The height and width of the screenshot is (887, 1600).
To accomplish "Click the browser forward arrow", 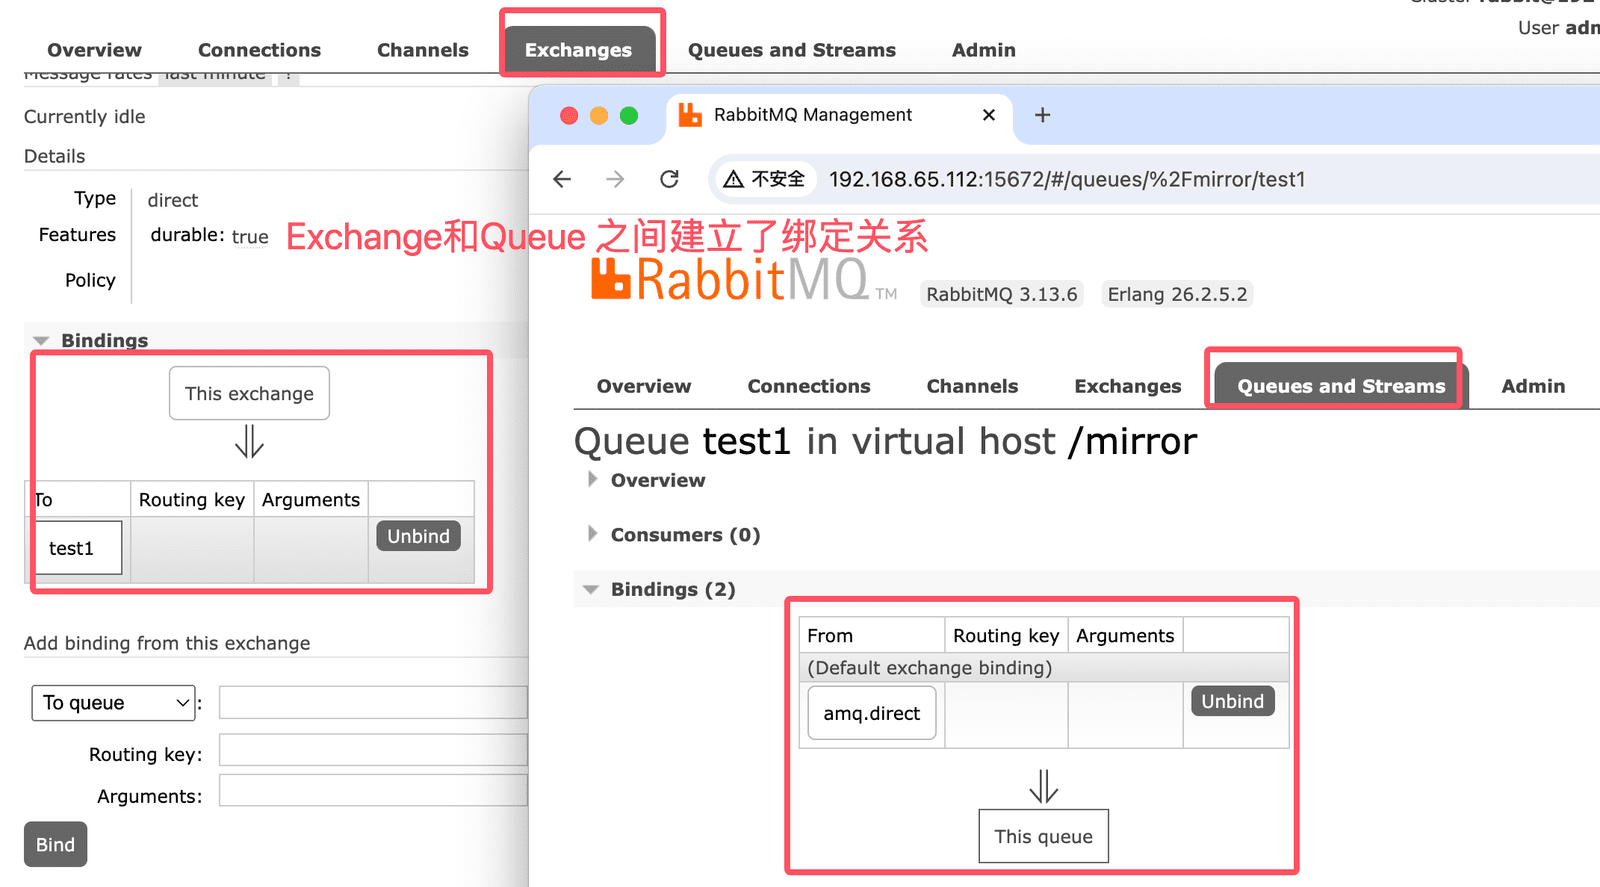I will (615, 179).
